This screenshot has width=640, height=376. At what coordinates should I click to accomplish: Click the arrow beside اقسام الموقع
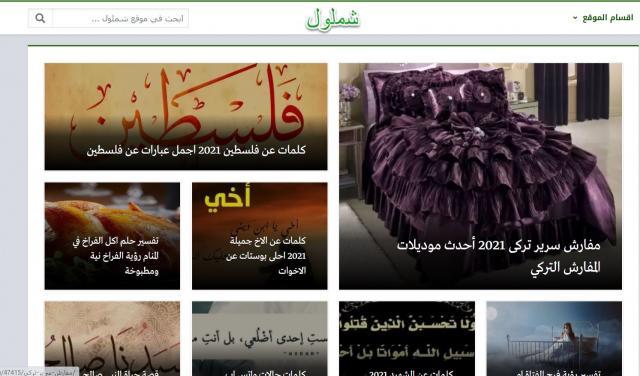click(x=575, y=18)
